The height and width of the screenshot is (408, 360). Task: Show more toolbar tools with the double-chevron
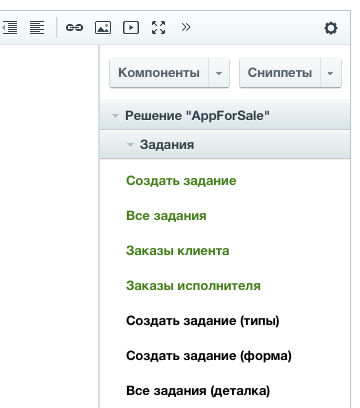tap(186, 27)
